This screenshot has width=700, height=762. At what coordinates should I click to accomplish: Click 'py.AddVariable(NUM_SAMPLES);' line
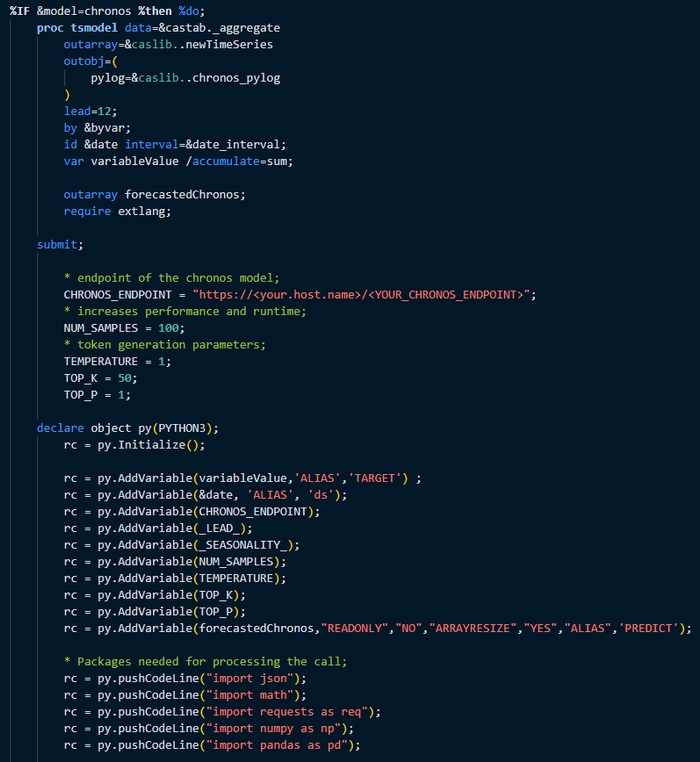tap(175, 562)
